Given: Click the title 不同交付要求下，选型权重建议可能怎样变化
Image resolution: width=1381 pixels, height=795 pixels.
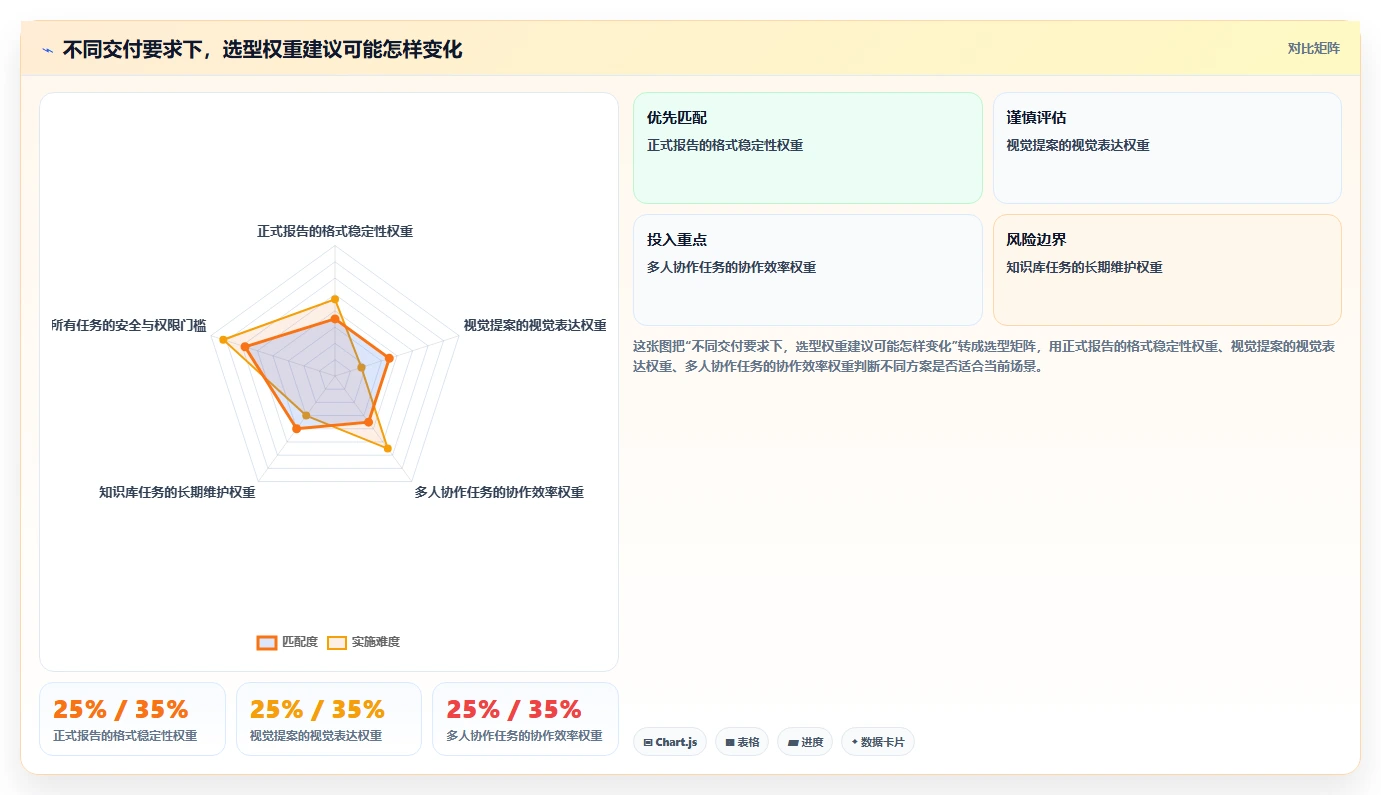Looking at the screenshot, I should (x=262, y=50).
